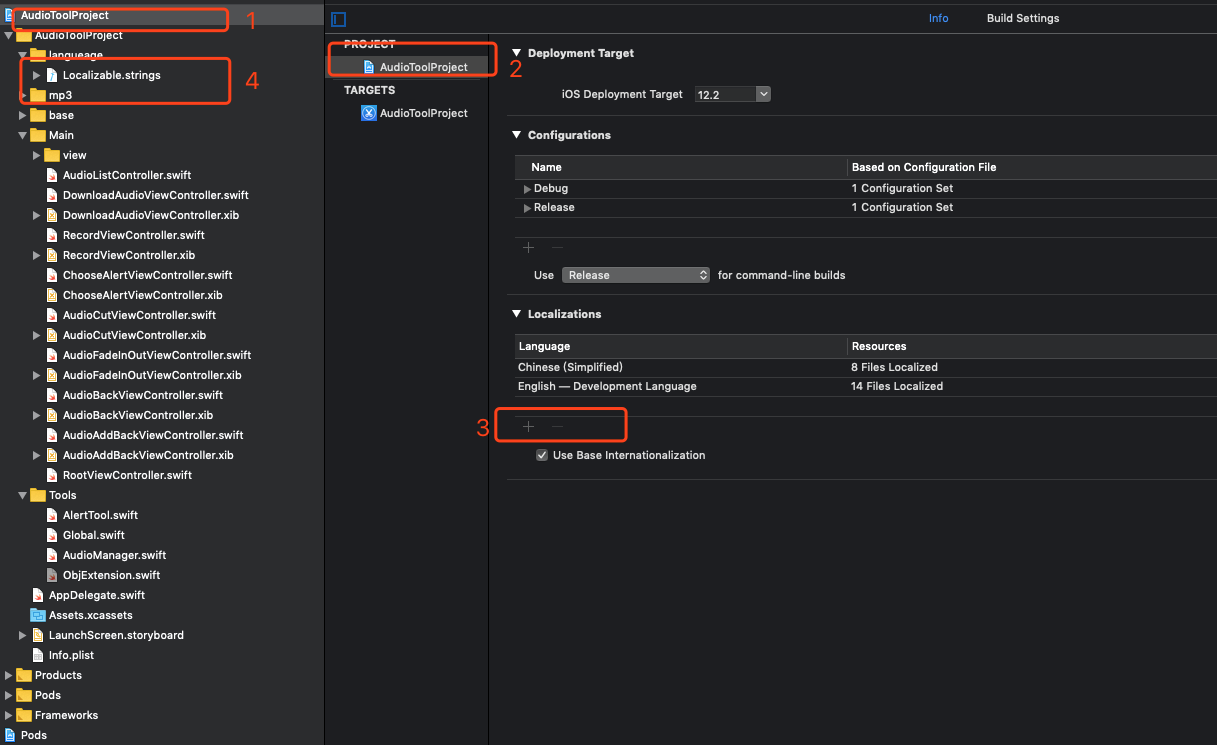Screen dimensions: 1217x745
Task: Expand the Debug configuration row
Action: [528, 188]
